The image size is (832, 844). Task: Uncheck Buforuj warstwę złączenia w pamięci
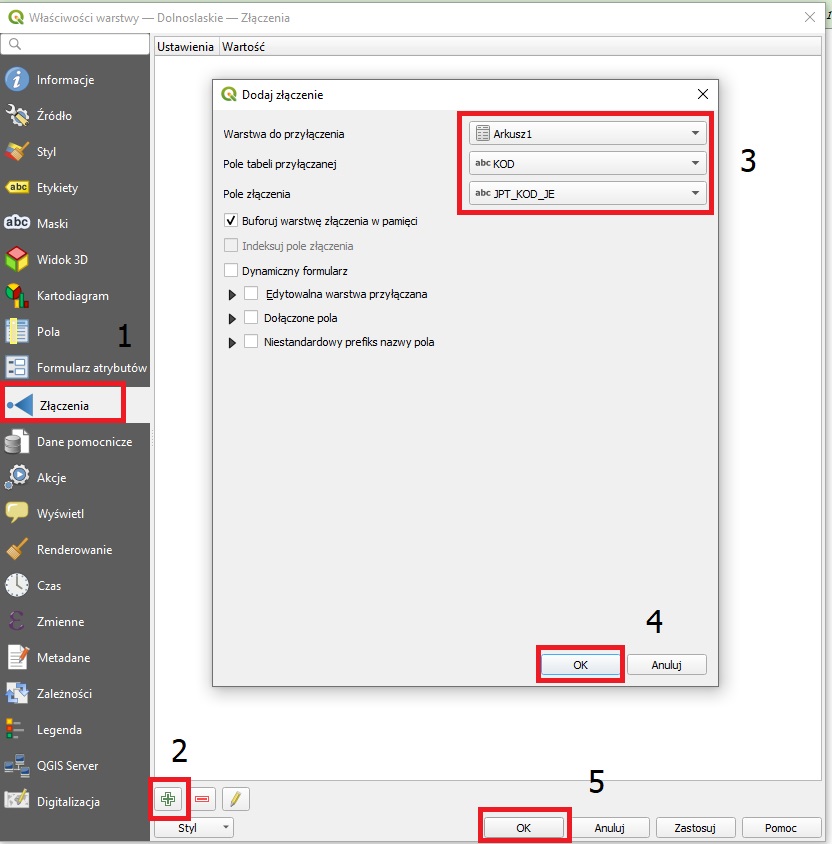(232, 221)
